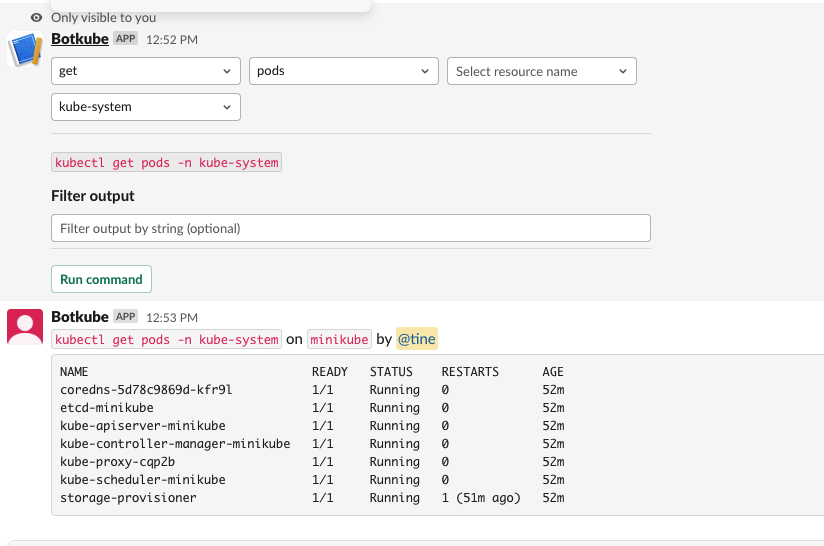Click the eye icon beside Only visible to you
This screenshot has height=546, width=824.
click(36, 18)
